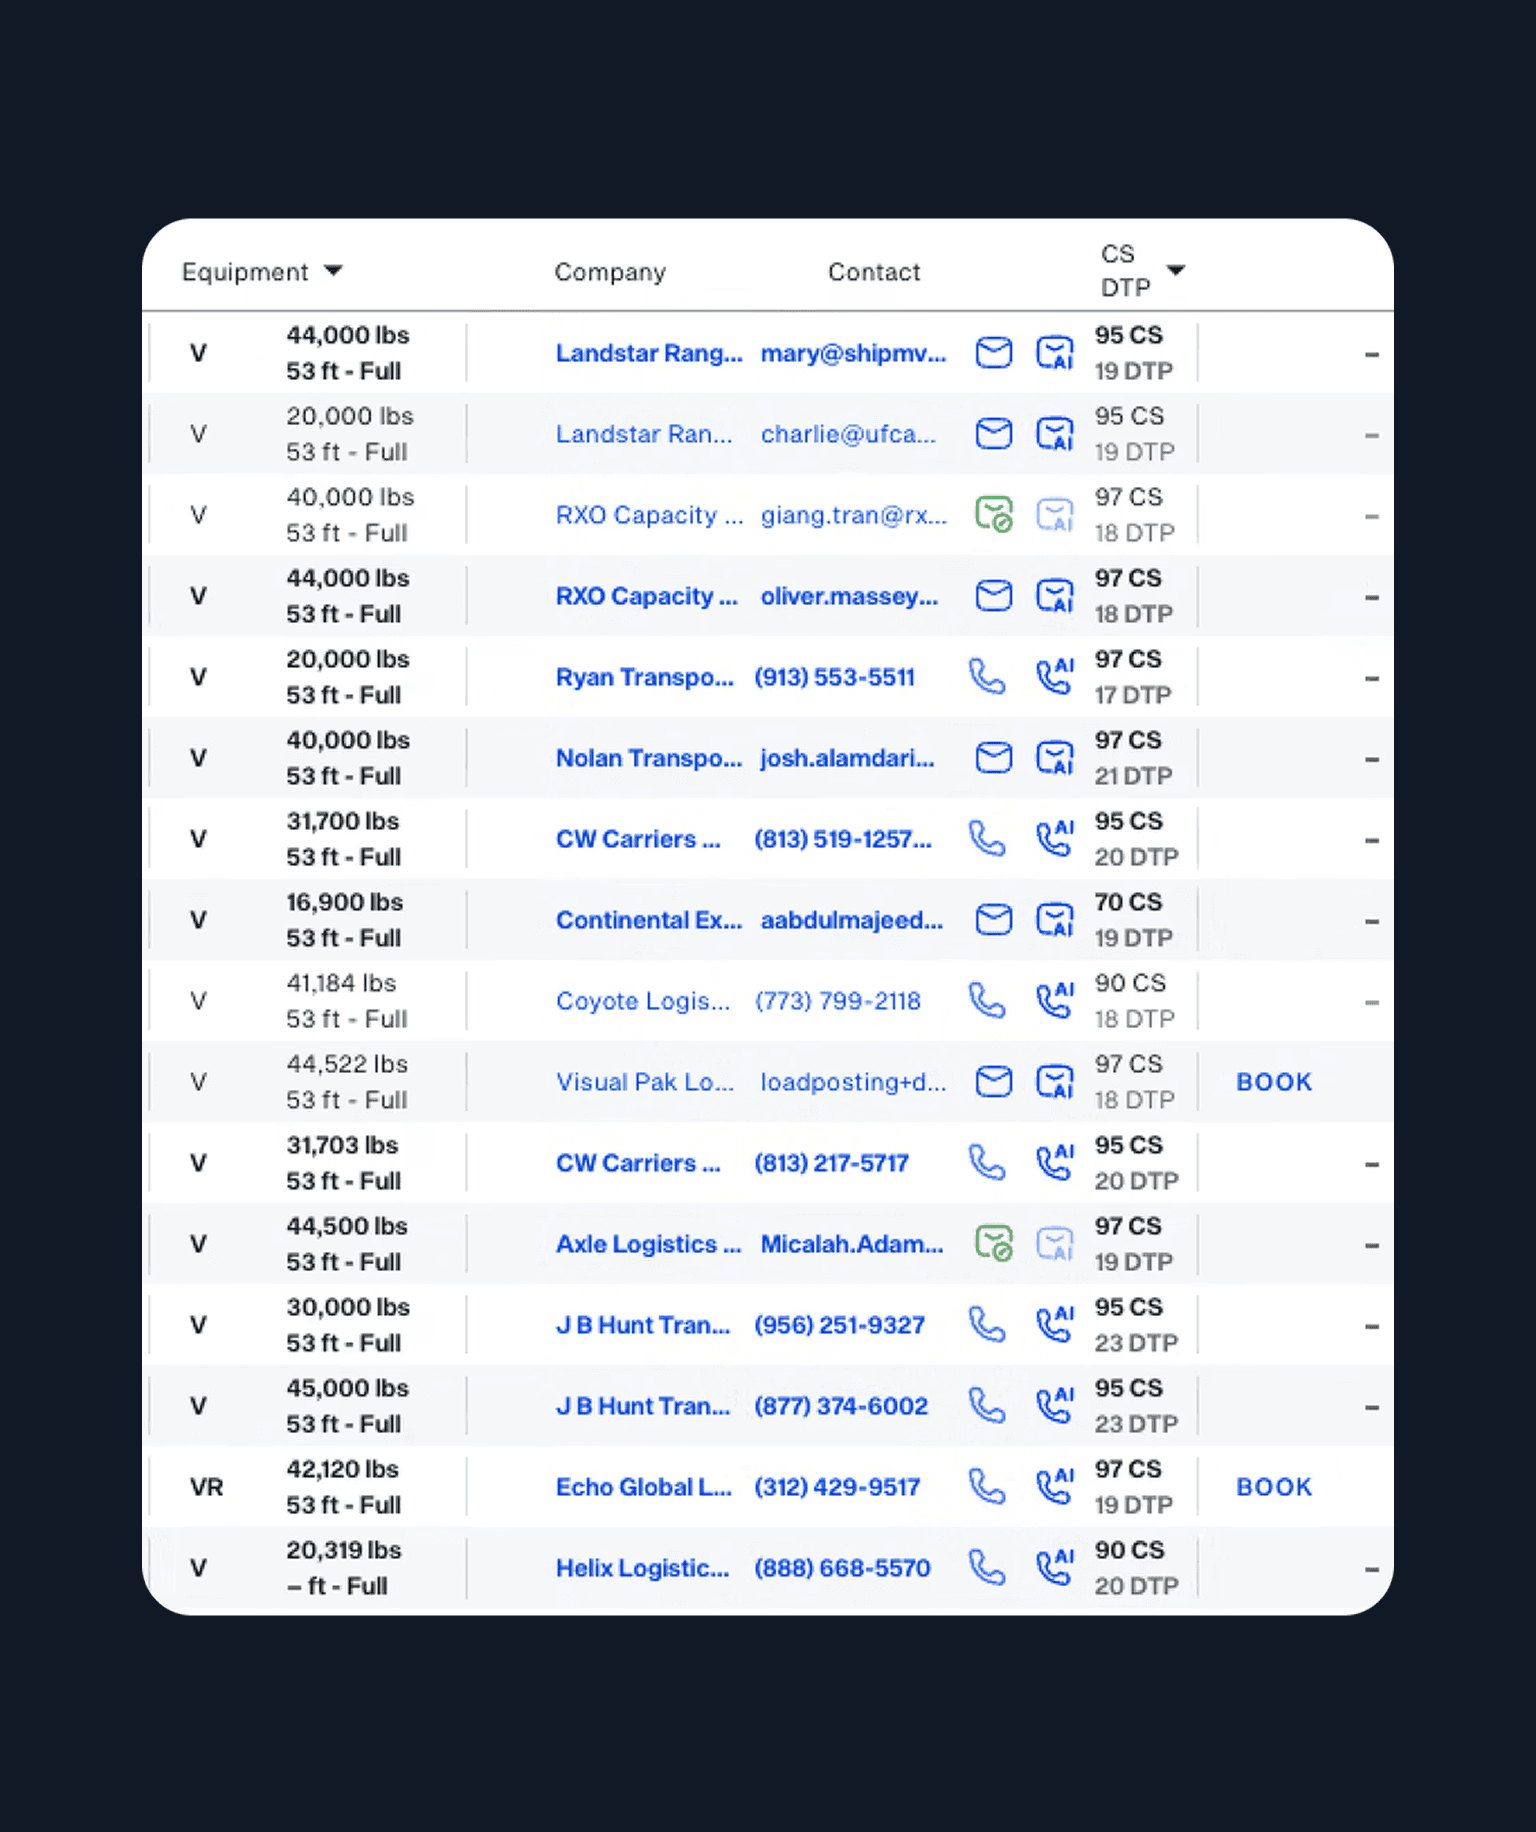1536x1832 pixels.
Task: Click the 70 CS score value
Action: (1128, 902)
